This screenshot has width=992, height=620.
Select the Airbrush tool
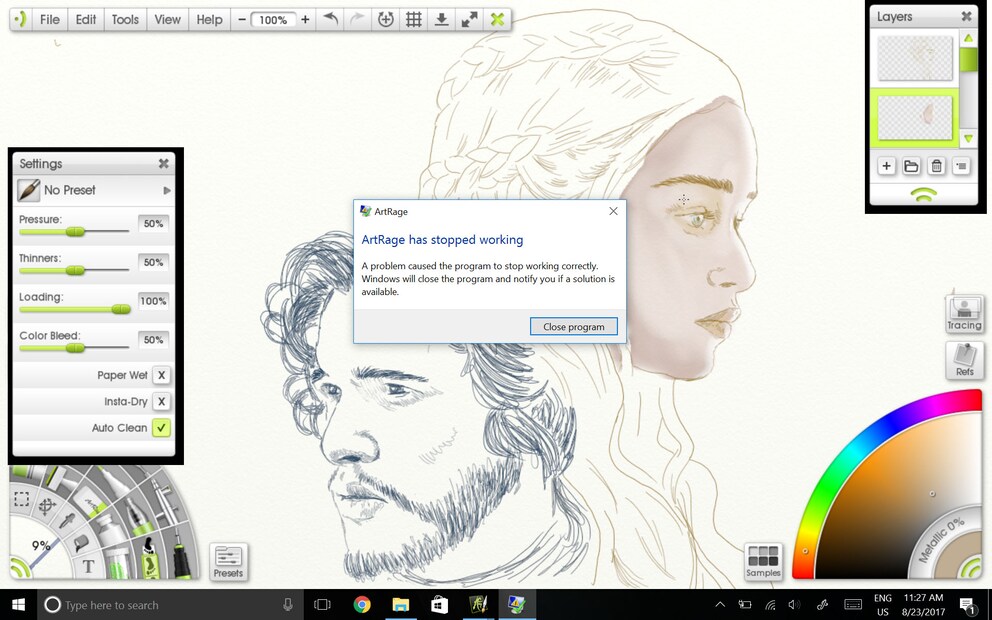(x=165, y=500)
